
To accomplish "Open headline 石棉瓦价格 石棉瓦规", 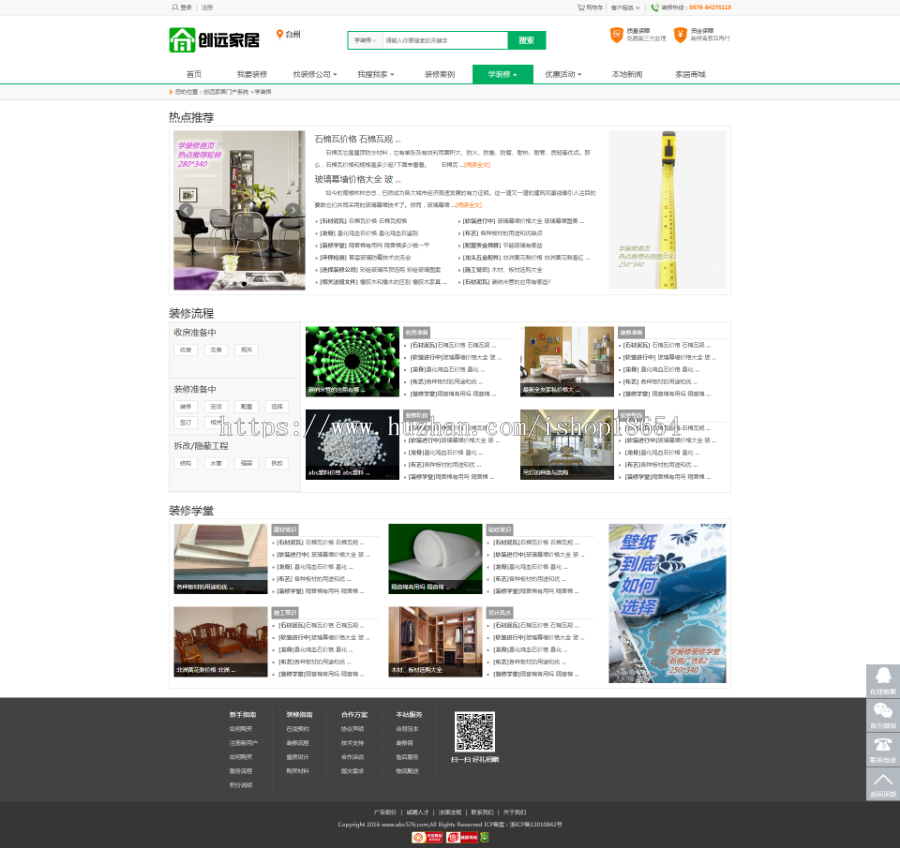I will (357, 139).
